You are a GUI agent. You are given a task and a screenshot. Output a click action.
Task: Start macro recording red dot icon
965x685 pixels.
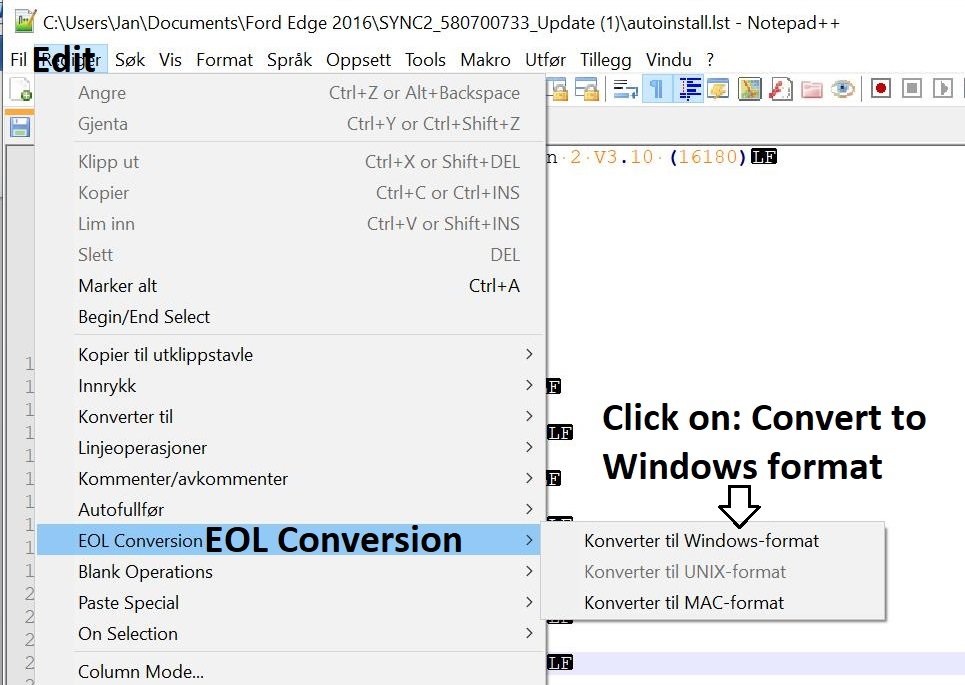point(881,89)
